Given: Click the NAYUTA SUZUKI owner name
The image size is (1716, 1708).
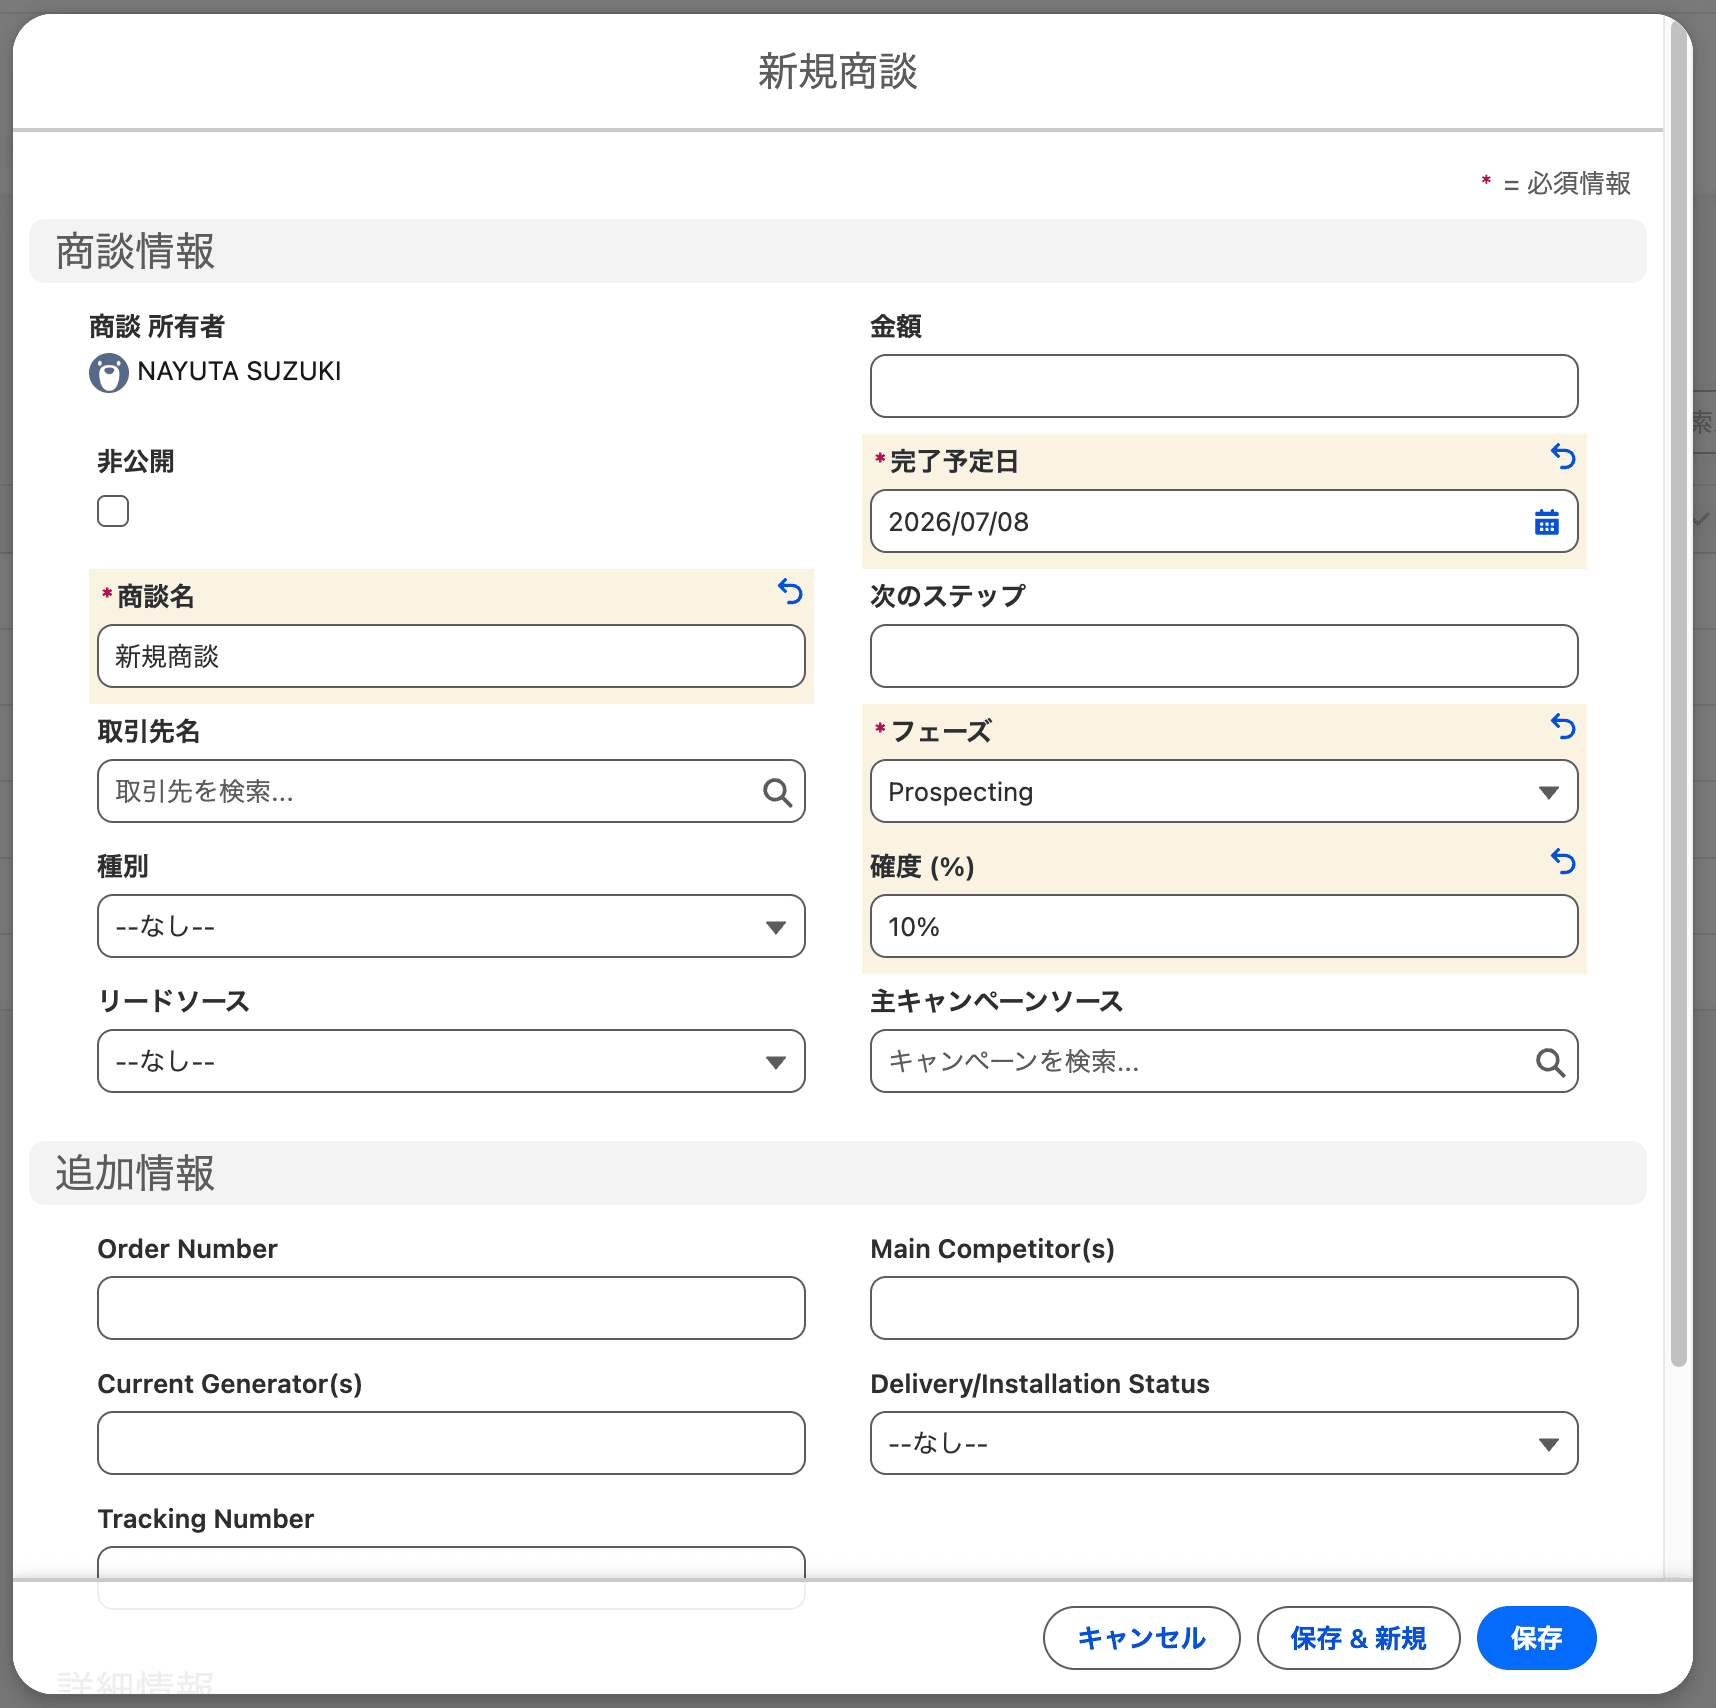Looking at the screenshot, I should (x=239, y=372).
